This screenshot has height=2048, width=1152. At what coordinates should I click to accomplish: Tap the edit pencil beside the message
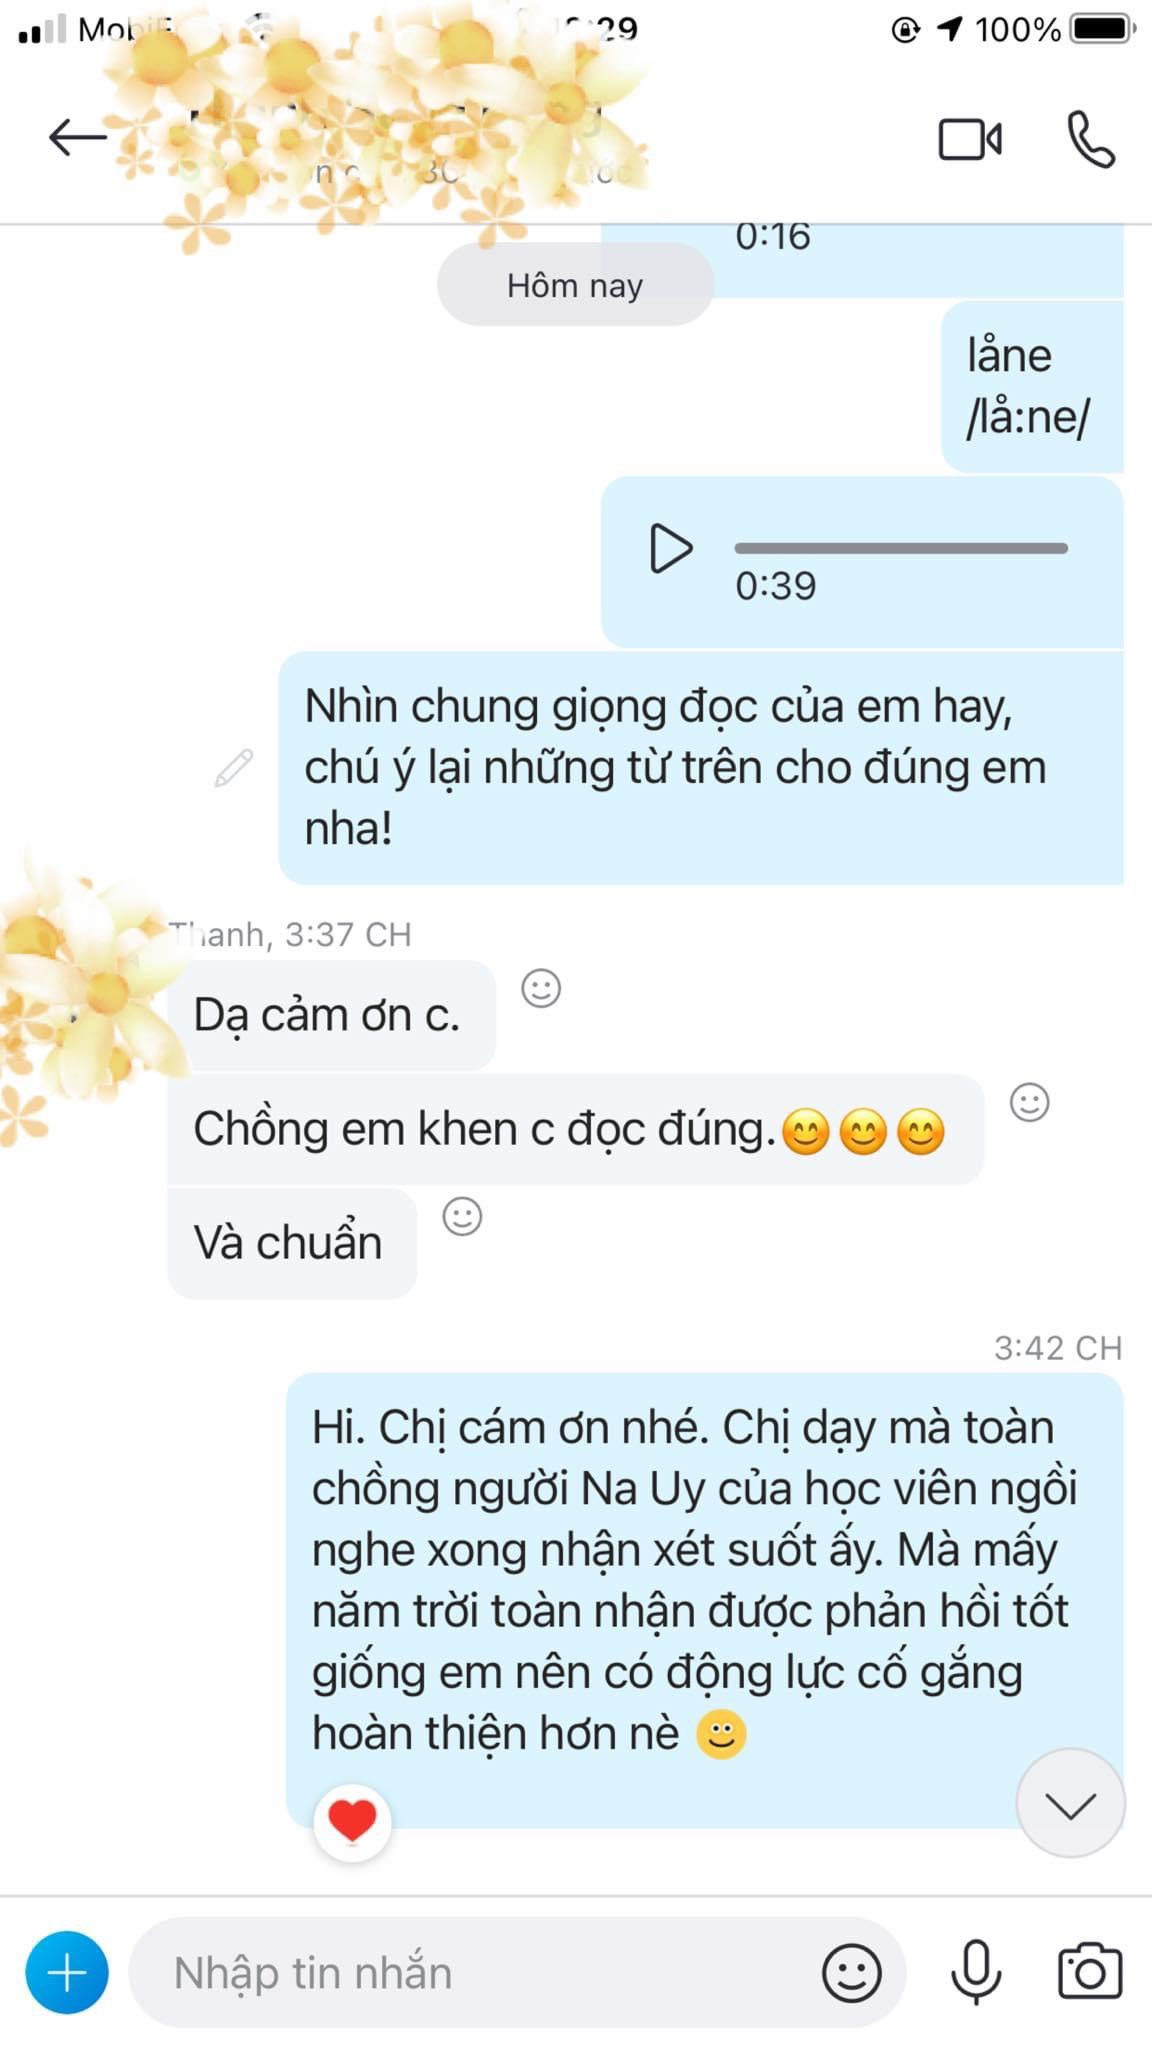coord(234,767)
